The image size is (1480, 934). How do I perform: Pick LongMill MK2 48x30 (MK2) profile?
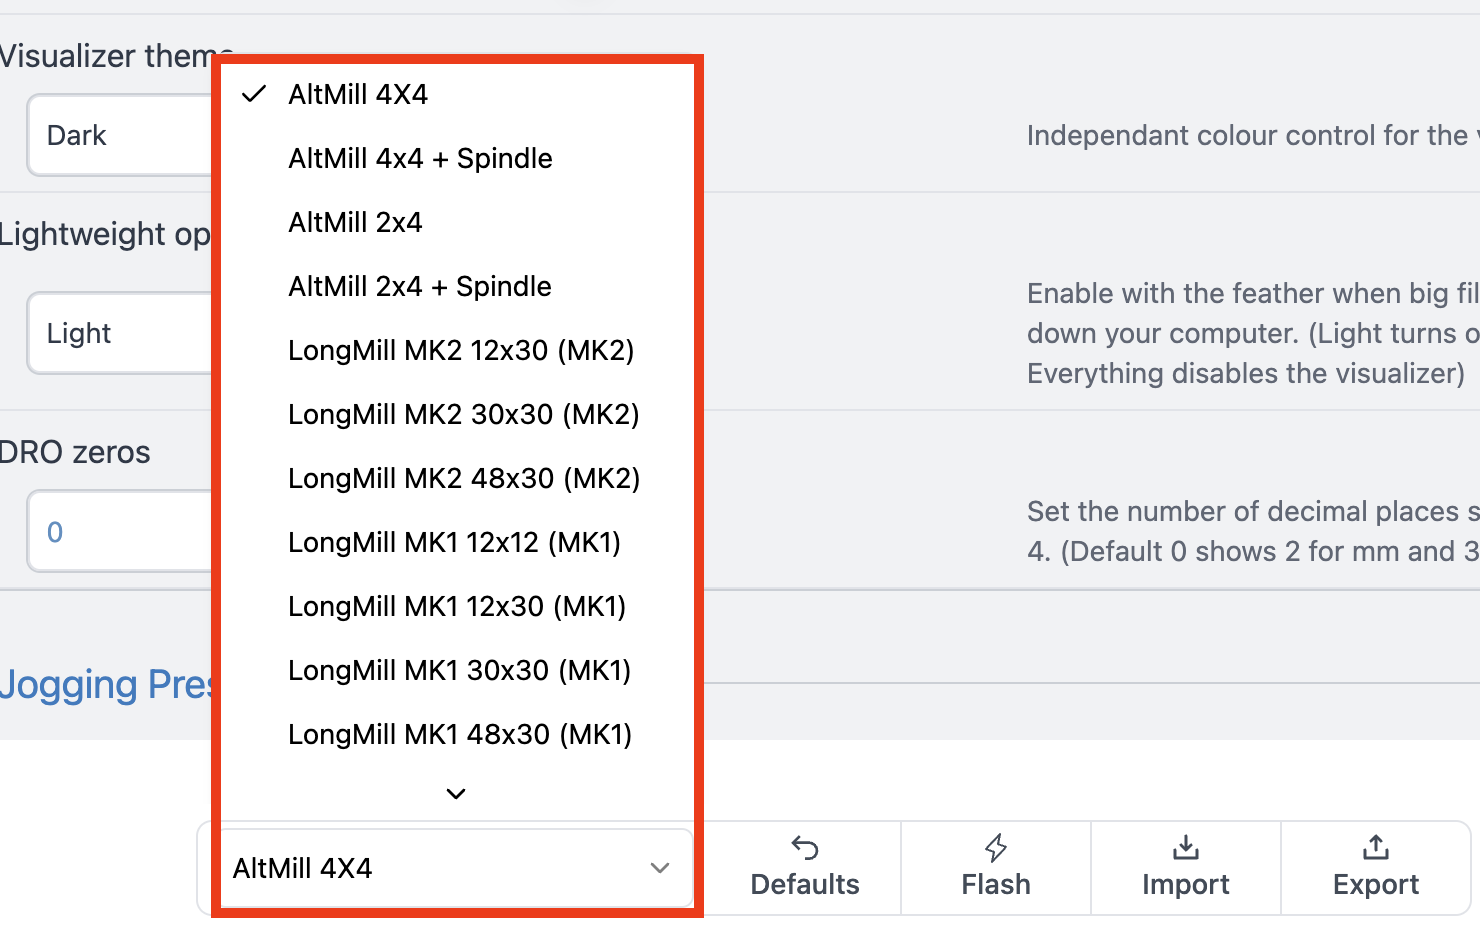464,478
